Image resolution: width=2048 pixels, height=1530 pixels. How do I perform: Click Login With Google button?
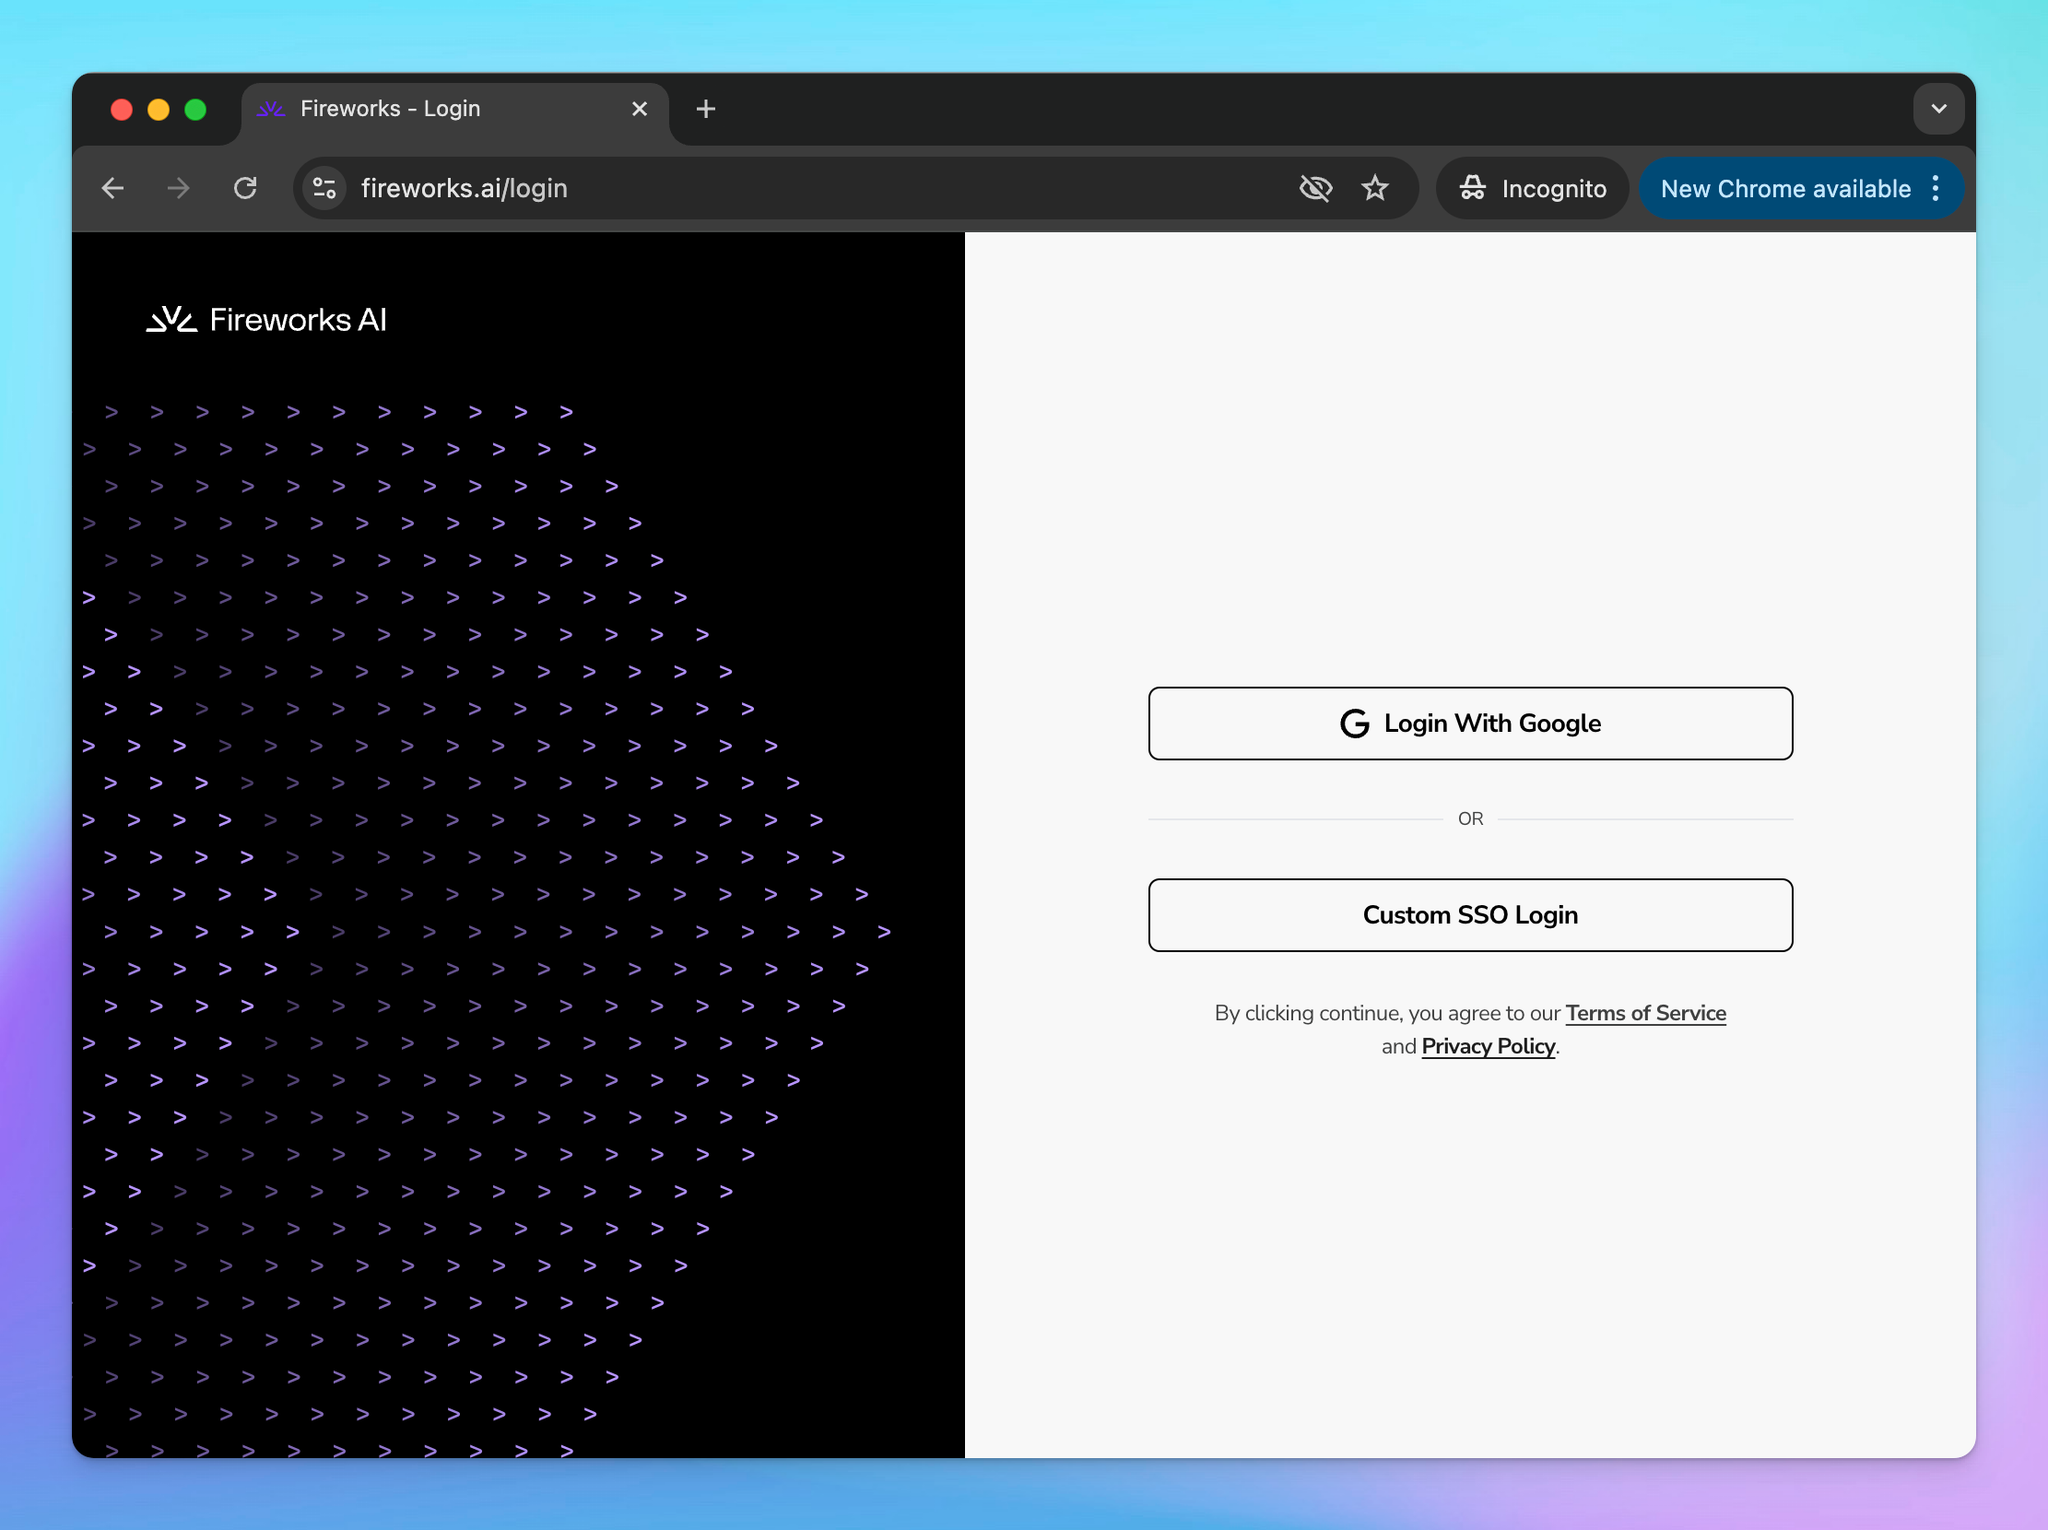click(1470, 723)
